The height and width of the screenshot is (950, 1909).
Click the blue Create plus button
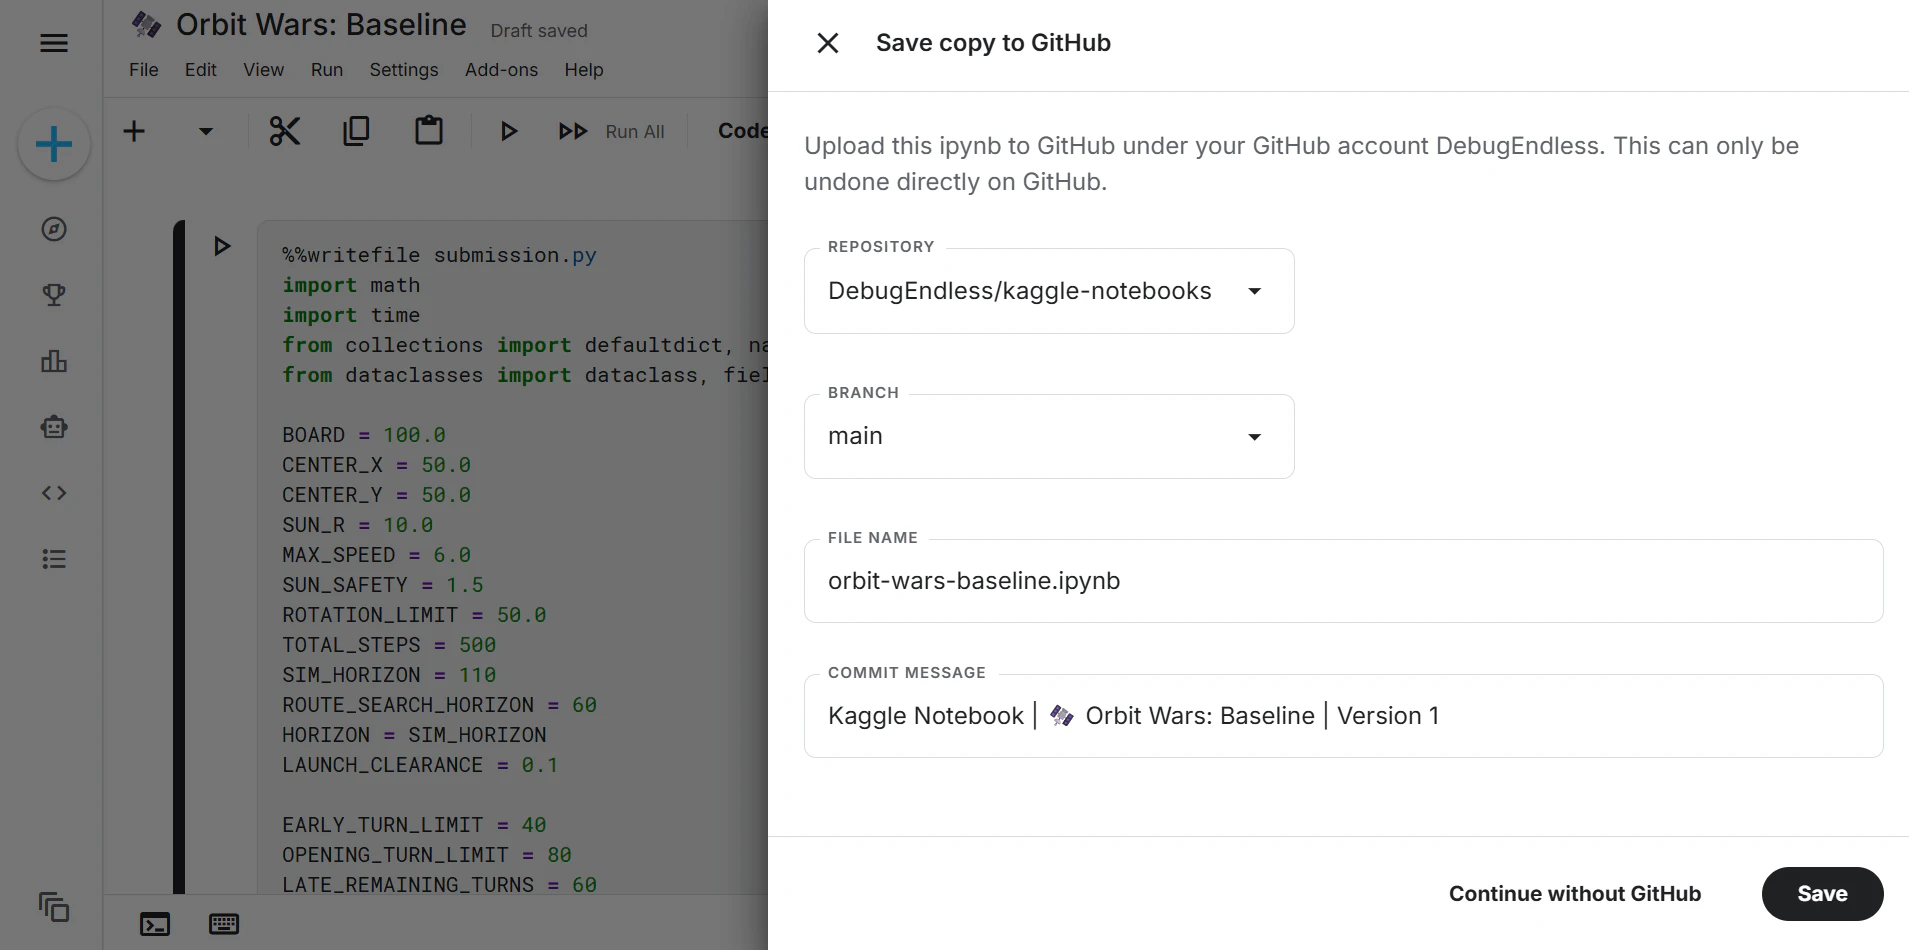coord(54,145)
